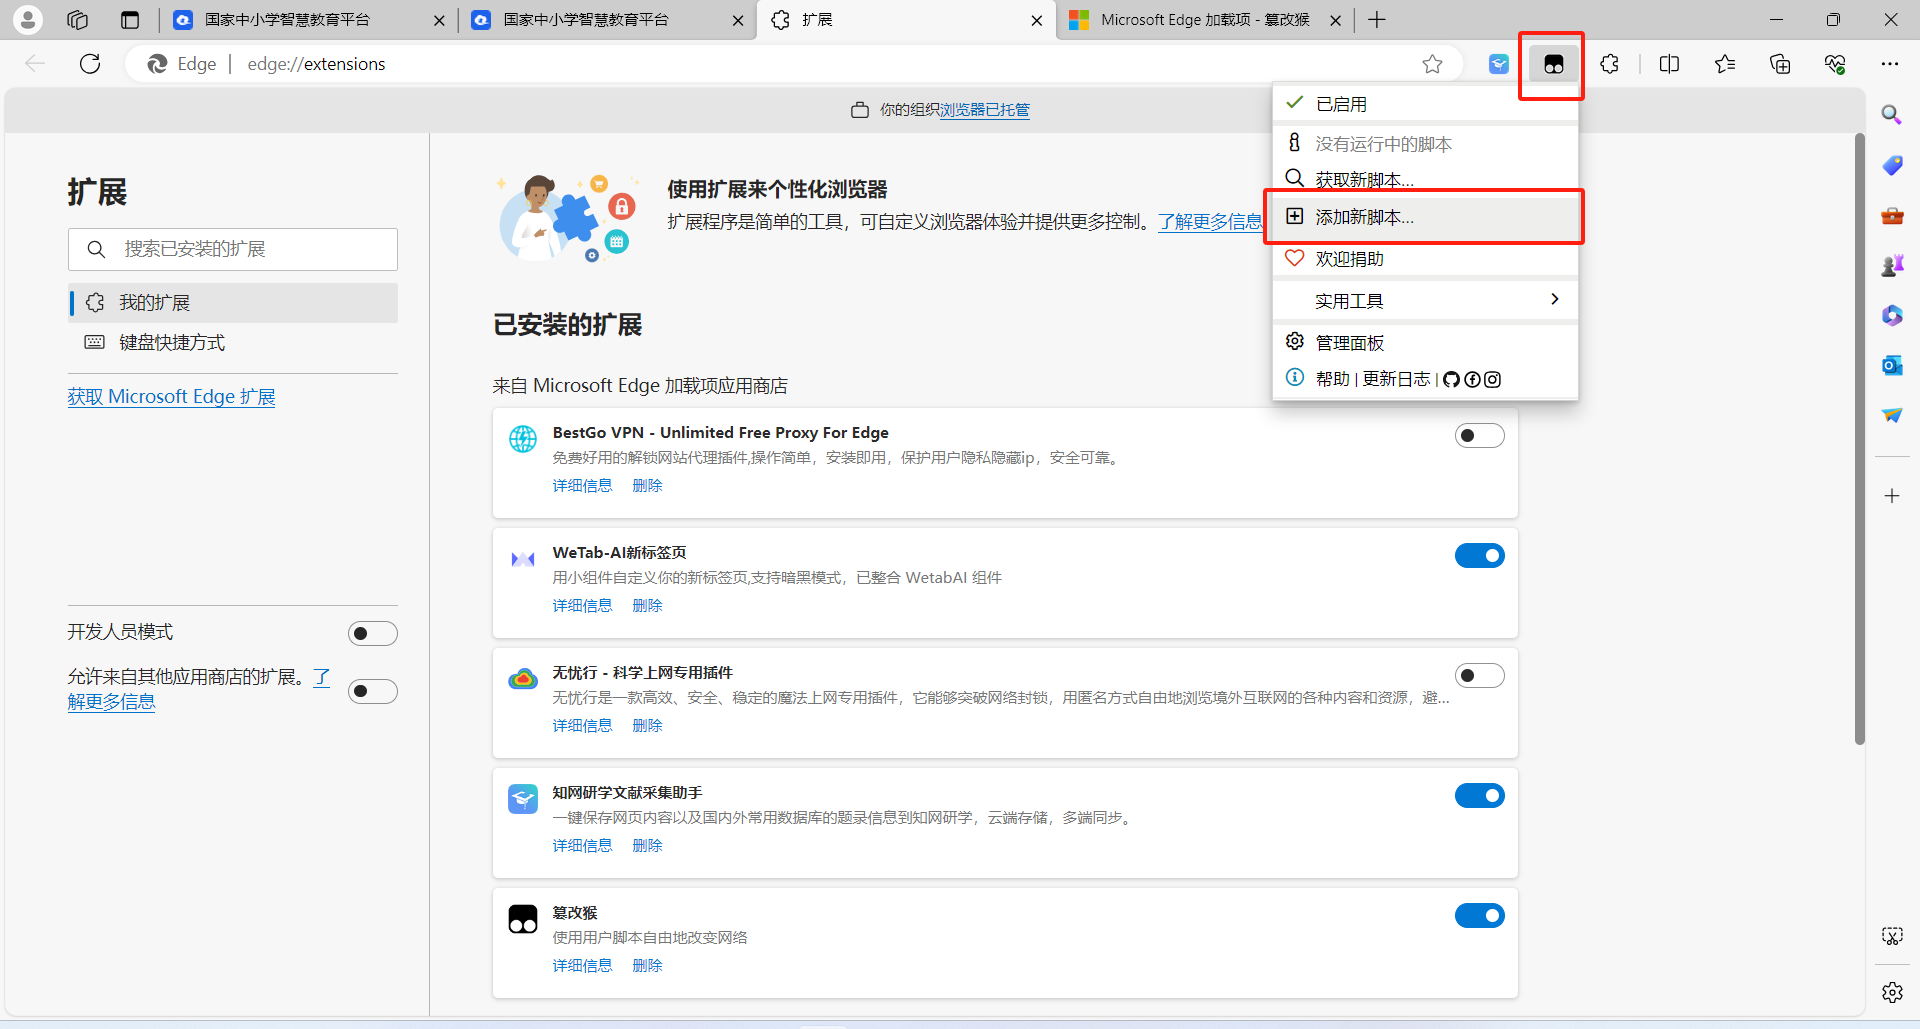
Task: Open Tampermonkey GitHub icon in popup
Action: pyautogui.click(x=1451, y=379)
